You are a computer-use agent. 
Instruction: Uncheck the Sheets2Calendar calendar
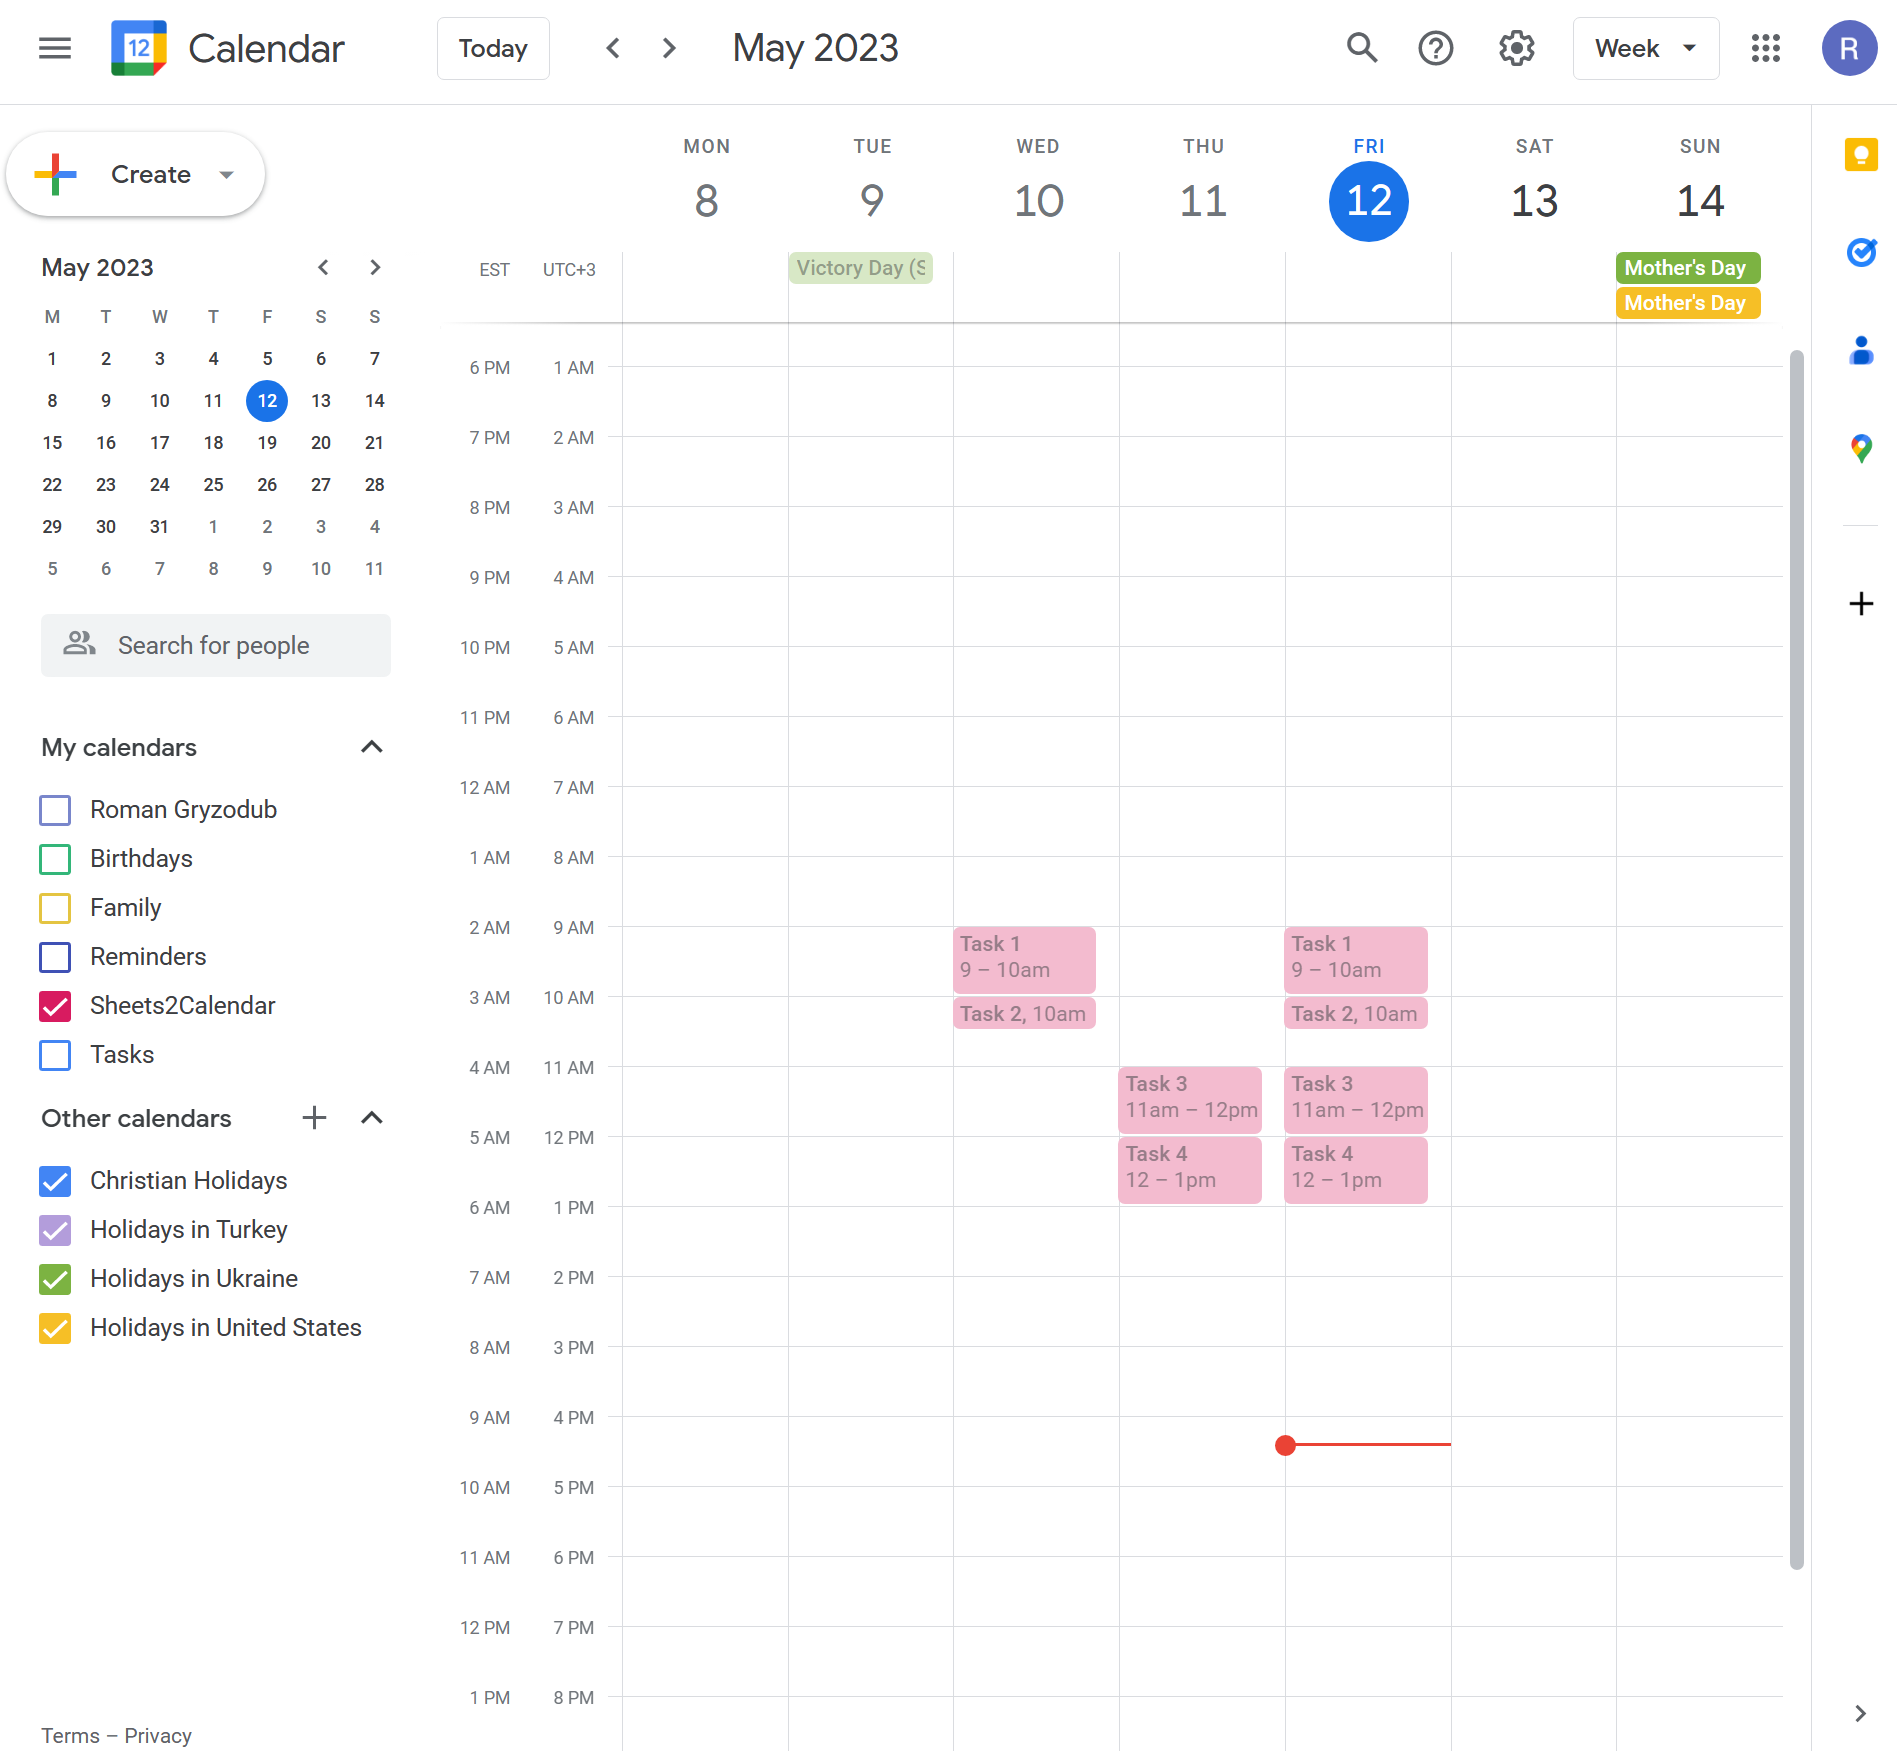click(55, 1006)
